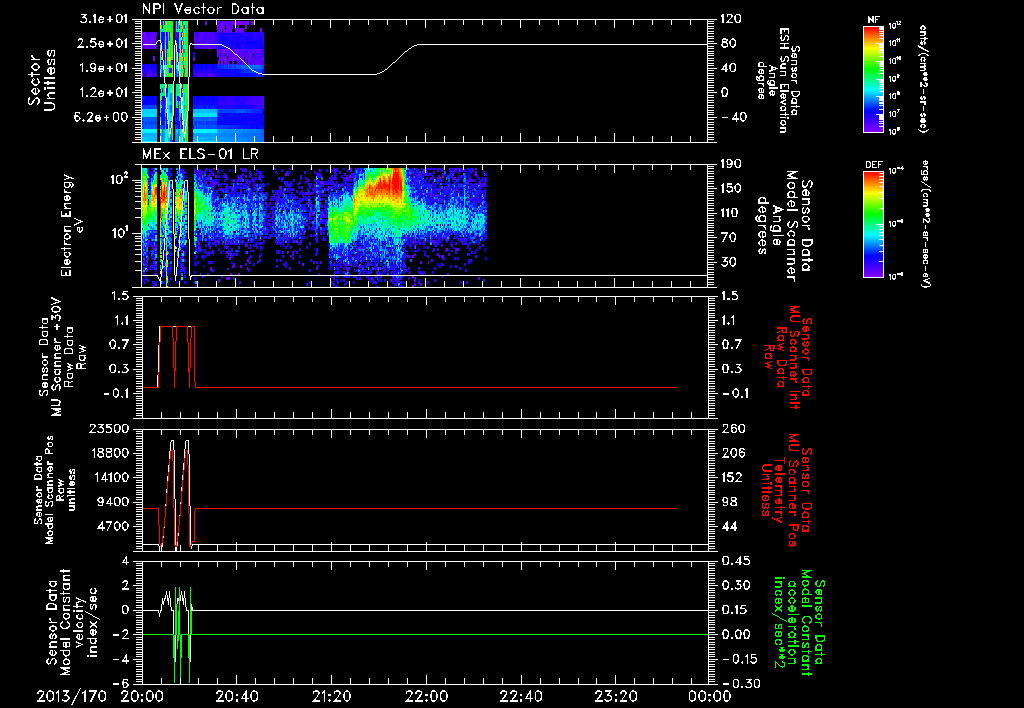Click the '-6' velocity tick value

tap(122, 683)
